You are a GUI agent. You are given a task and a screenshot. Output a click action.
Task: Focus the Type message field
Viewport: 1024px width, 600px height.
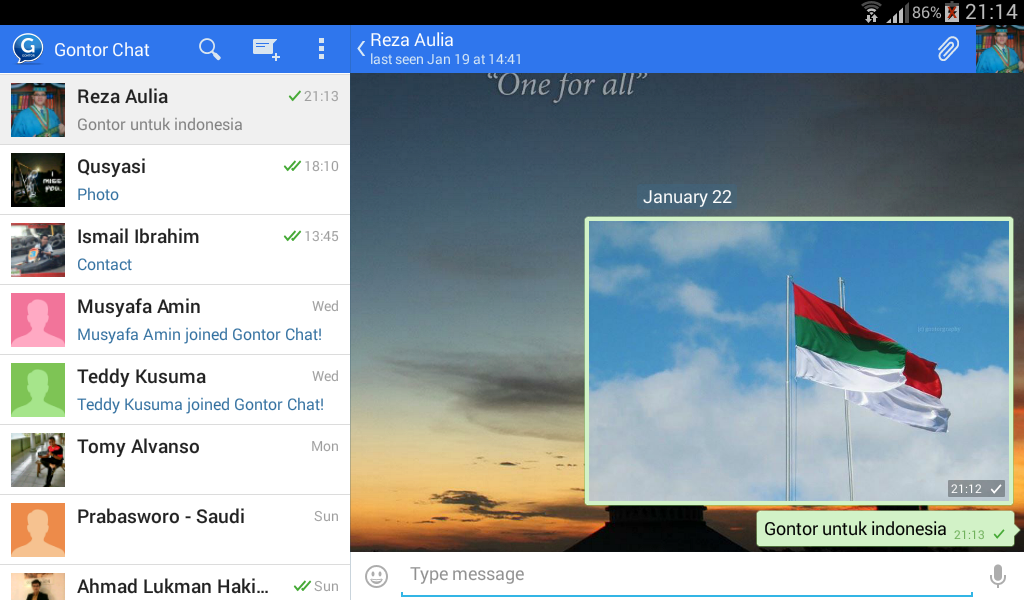coord(686,575)
